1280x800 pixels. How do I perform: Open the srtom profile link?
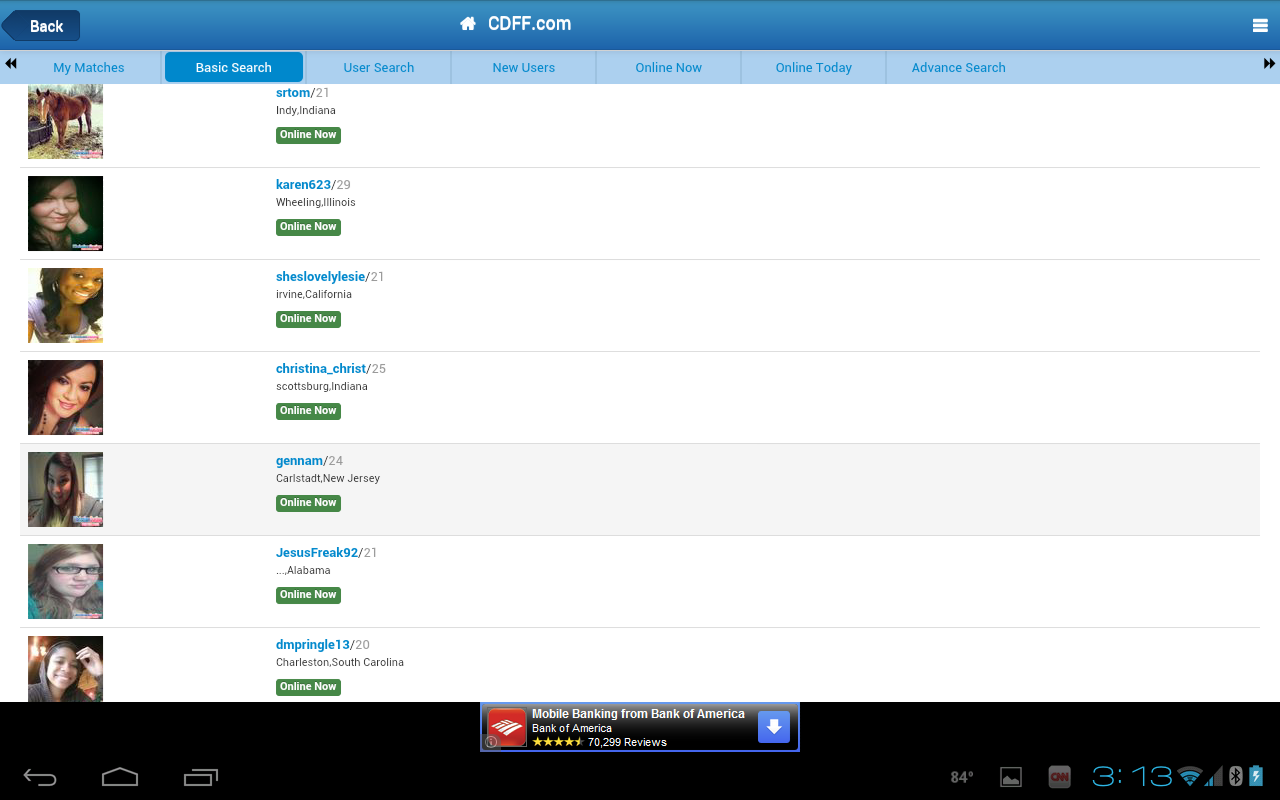[x=293, y=93]
